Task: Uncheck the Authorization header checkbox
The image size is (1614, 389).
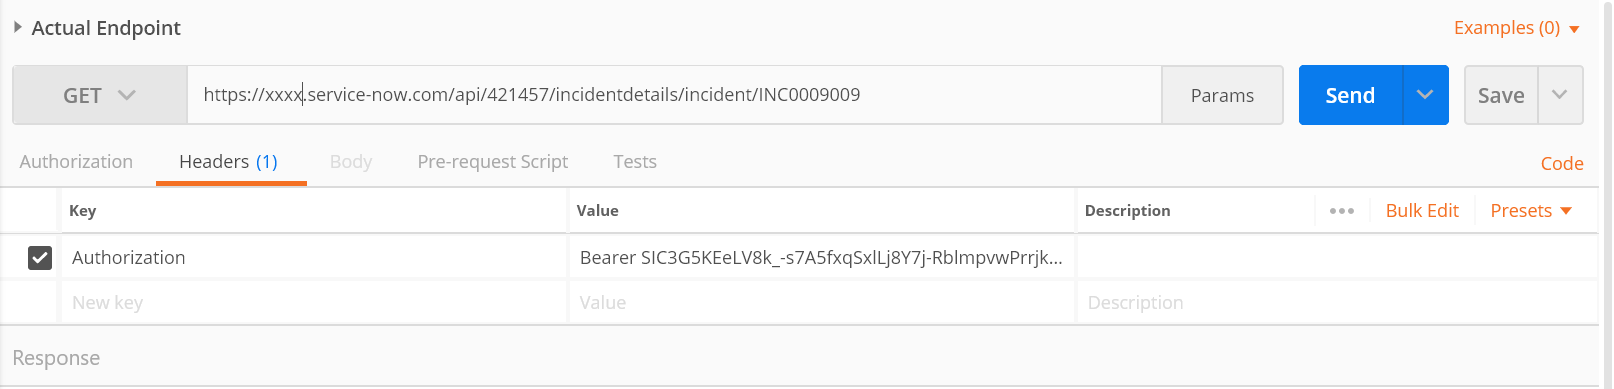Action: tap(40, 258)
